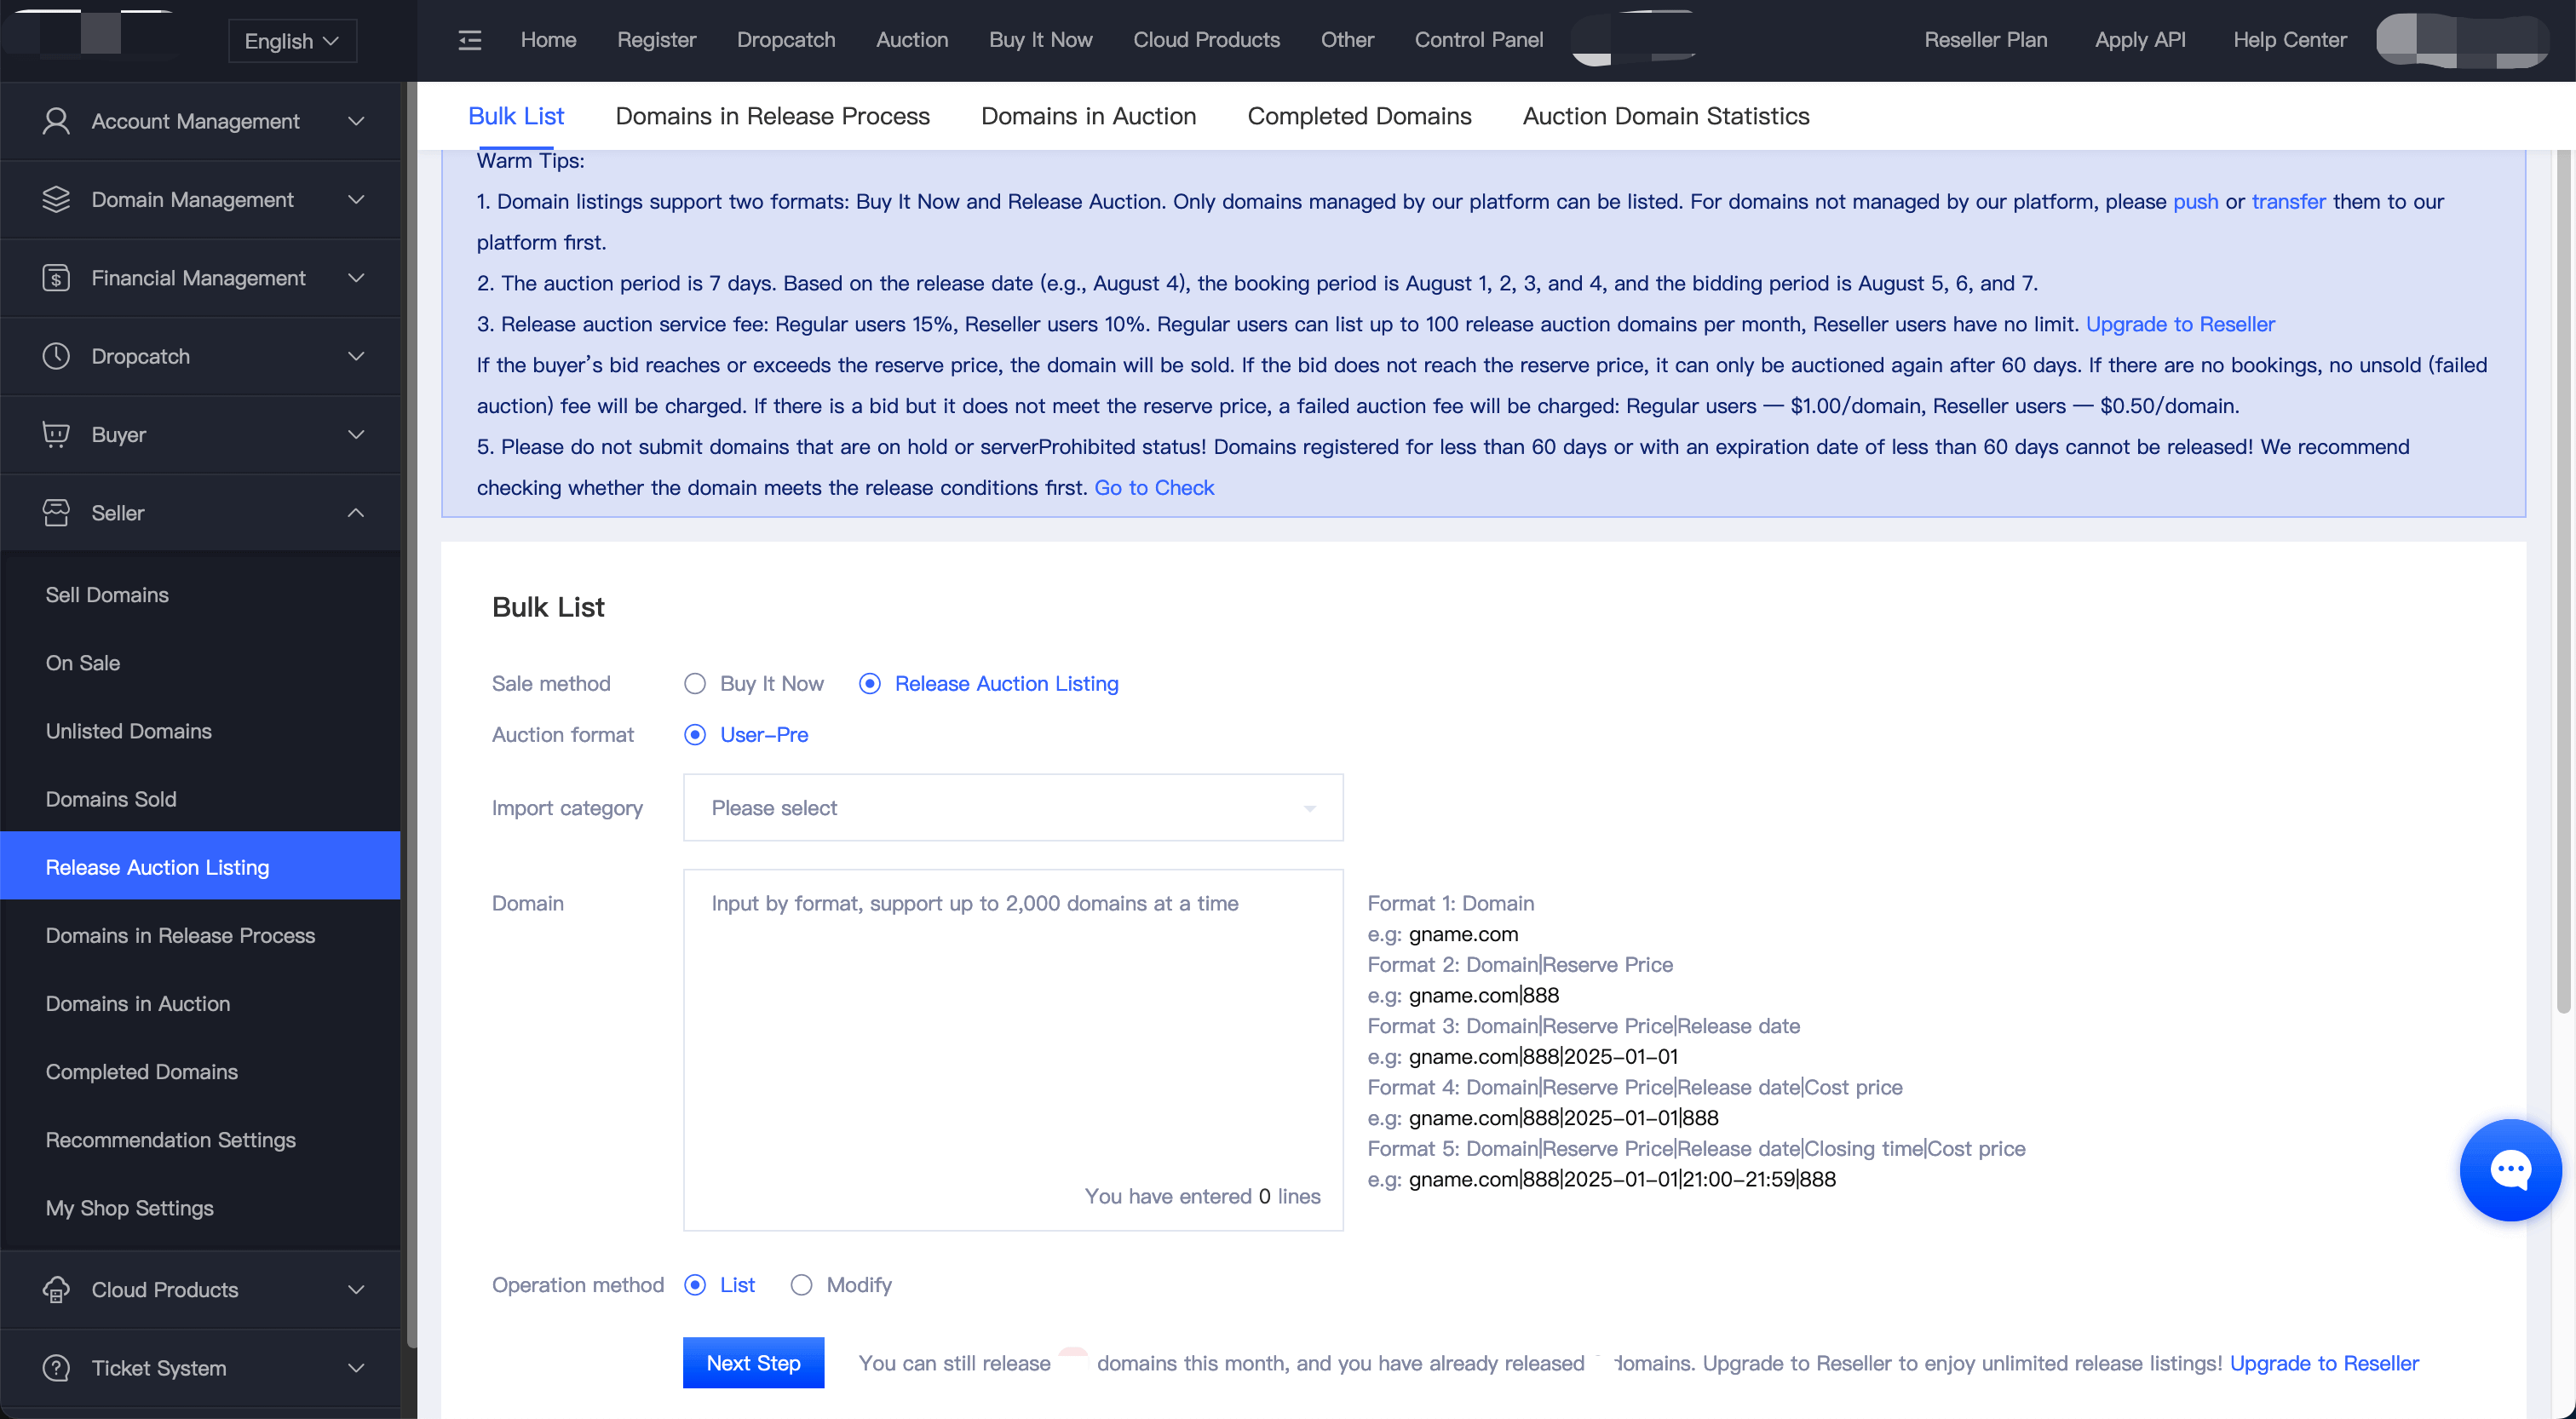Click the Next Step button

tap(753, 1362)
